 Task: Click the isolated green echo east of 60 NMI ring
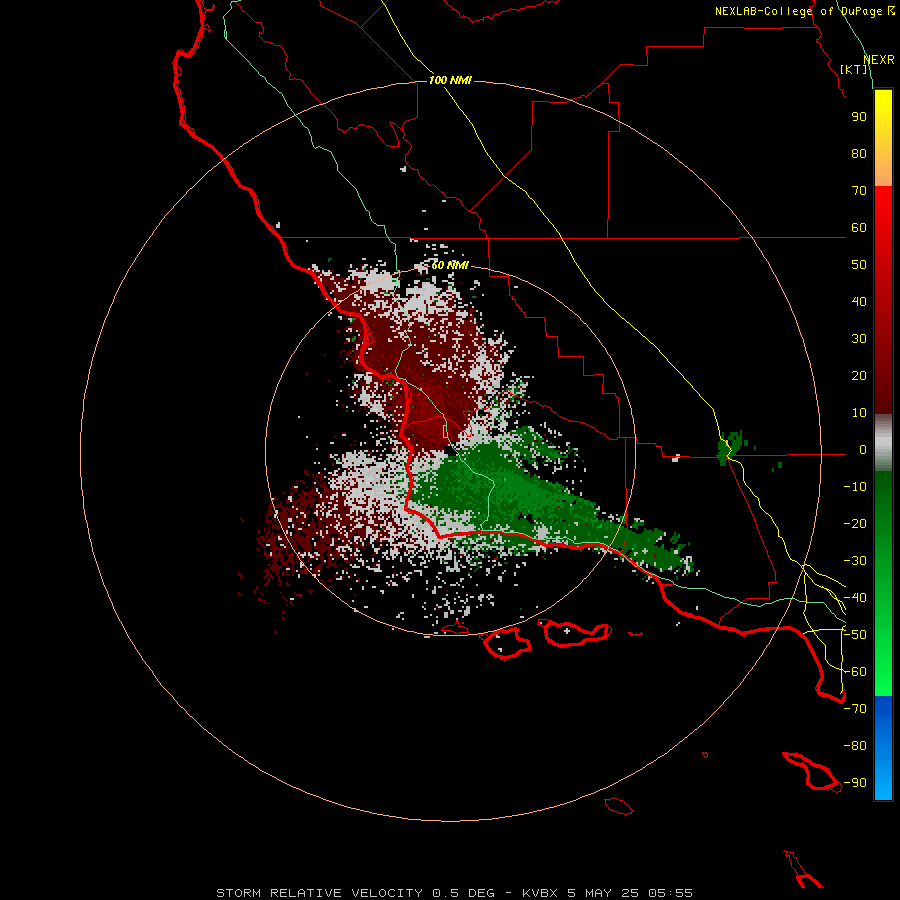[x=730, y=447]
